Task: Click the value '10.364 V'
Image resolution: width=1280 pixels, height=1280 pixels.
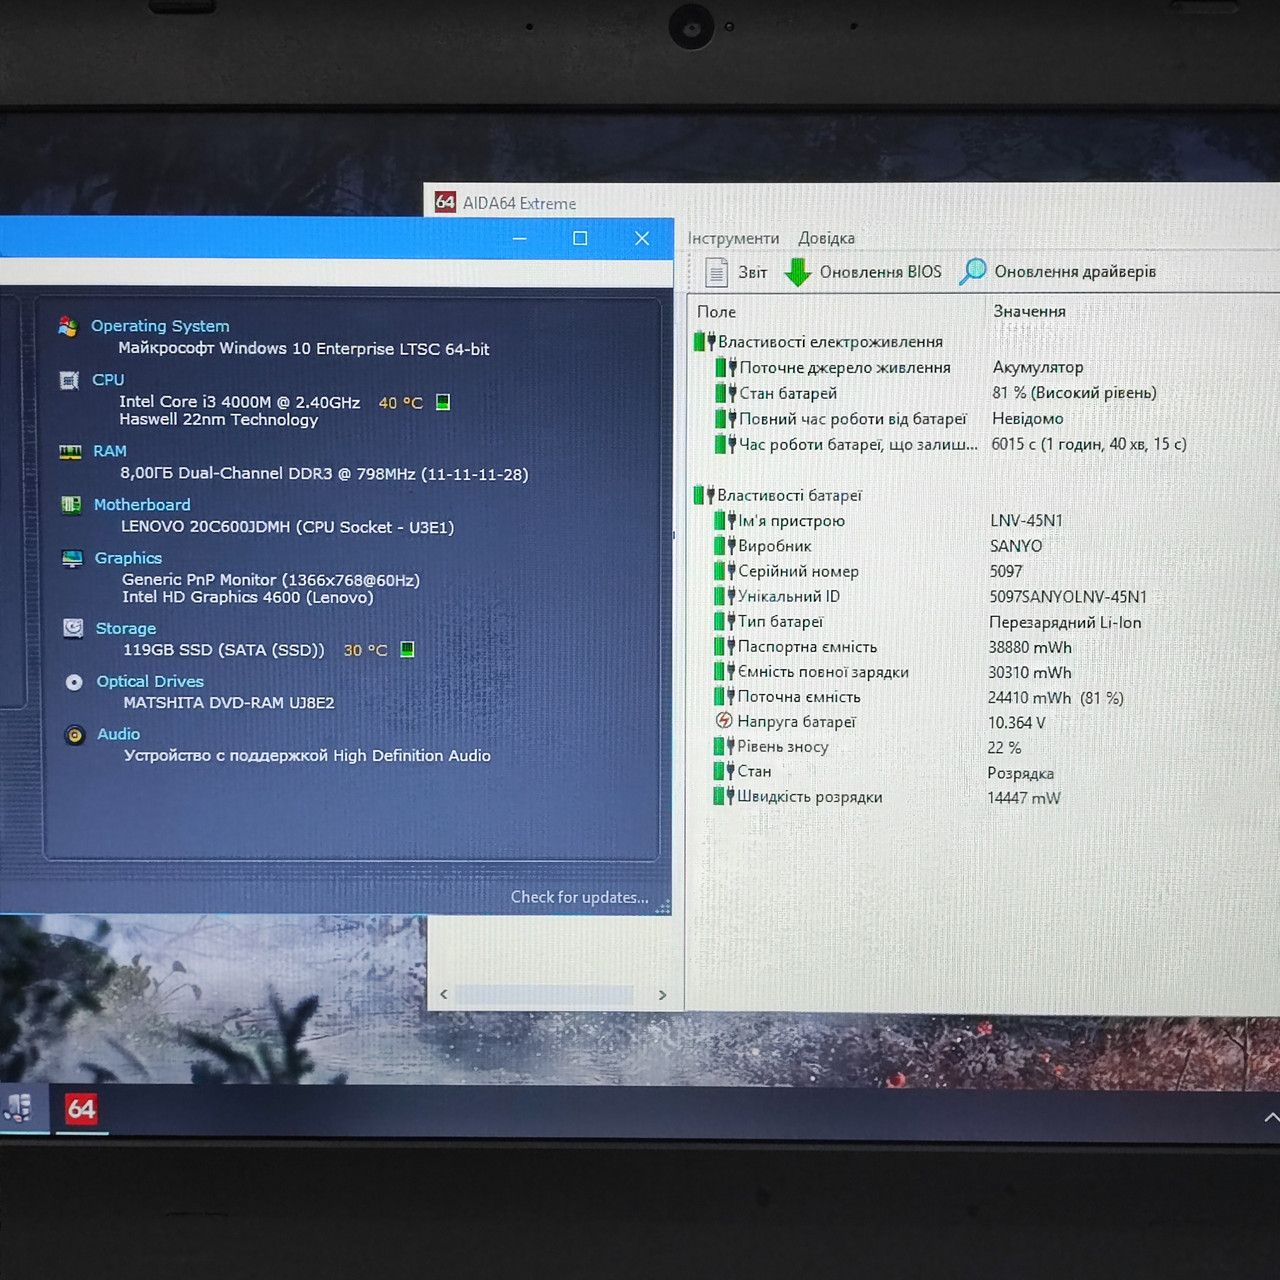Action: [x=1016, y=722]
